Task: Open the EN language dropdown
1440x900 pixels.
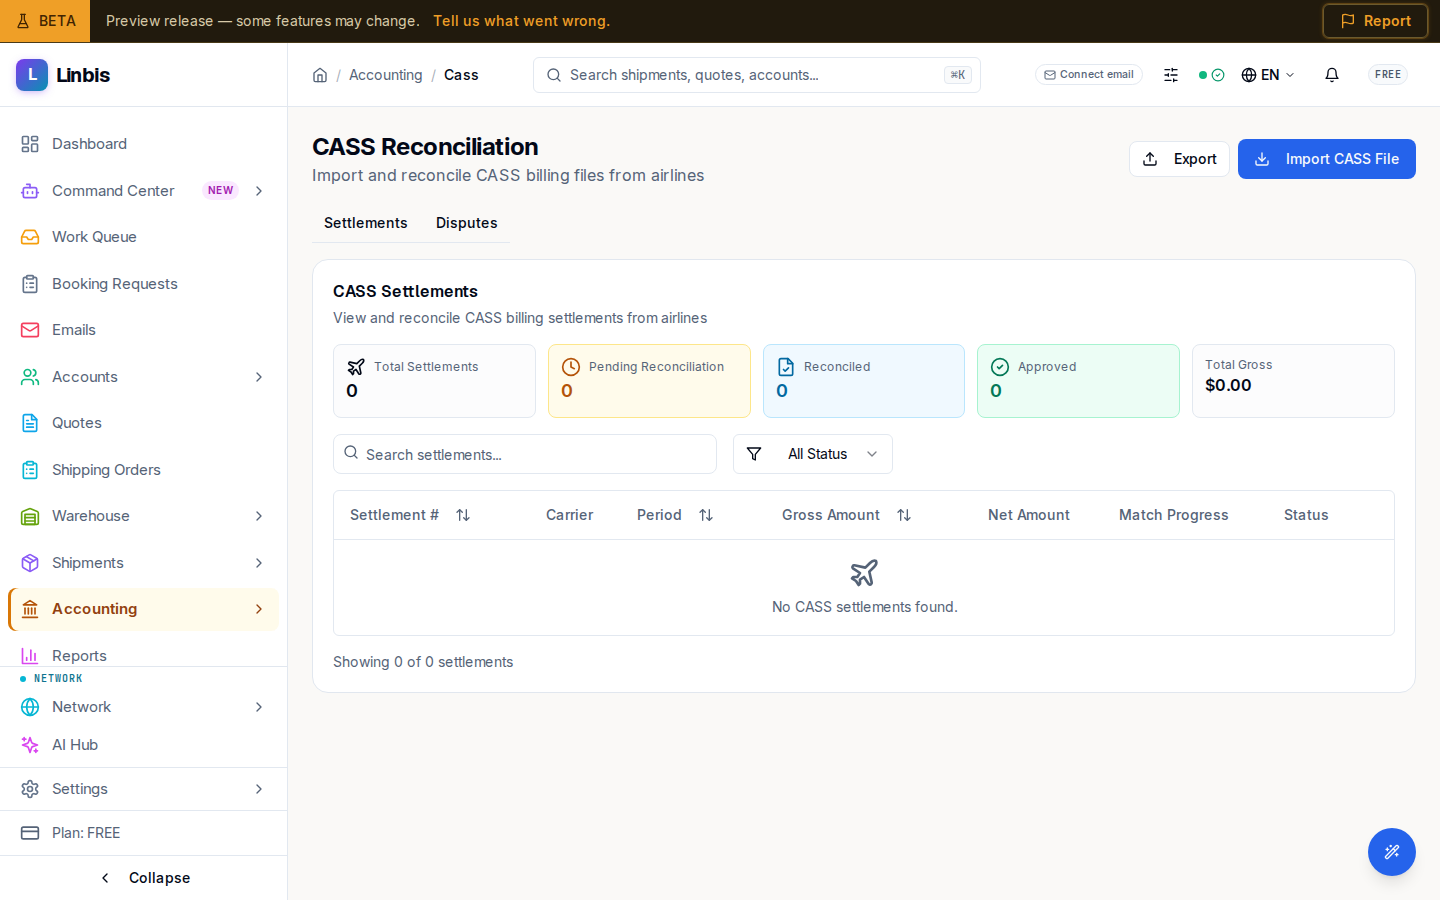Action: (1268, 75)
